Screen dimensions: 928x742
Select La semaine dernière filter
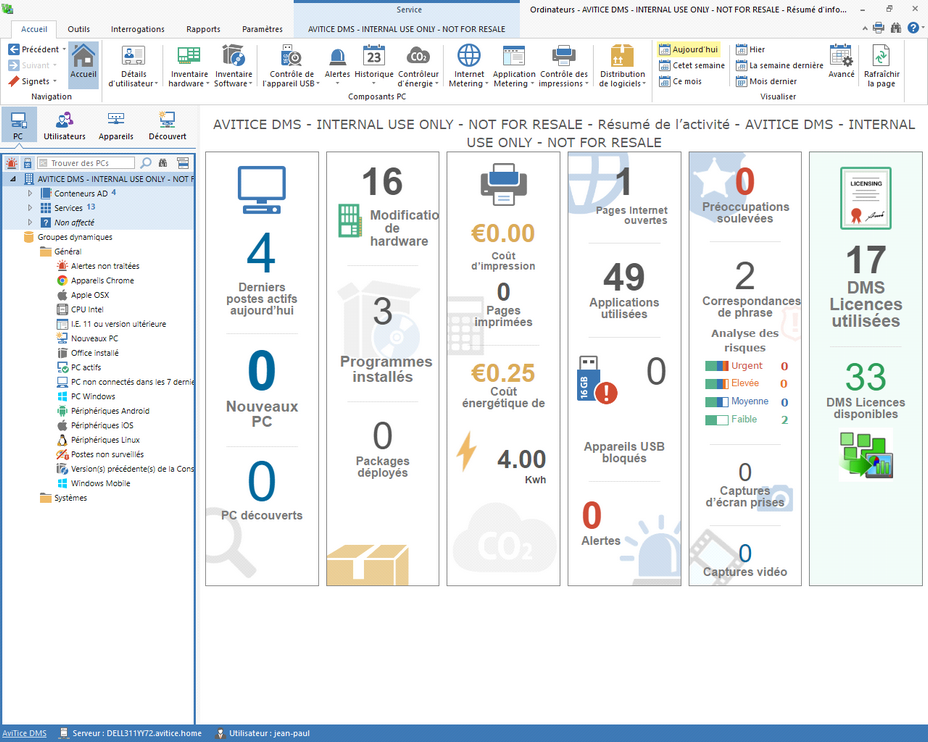[779, 66]
